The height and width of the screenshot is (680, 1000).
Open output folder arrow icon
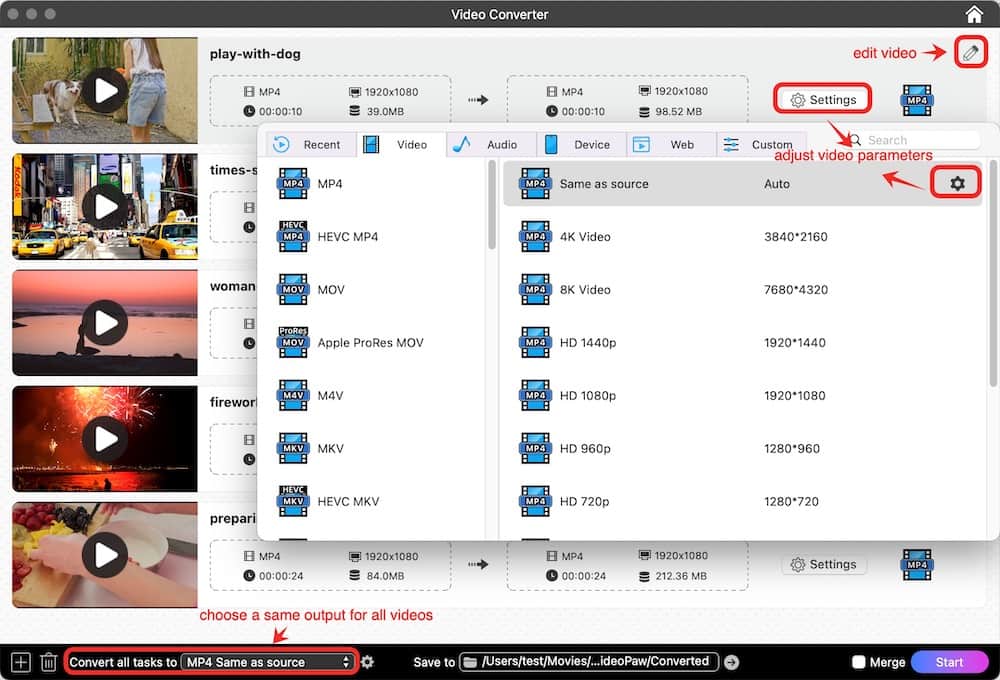click(731, 662)
